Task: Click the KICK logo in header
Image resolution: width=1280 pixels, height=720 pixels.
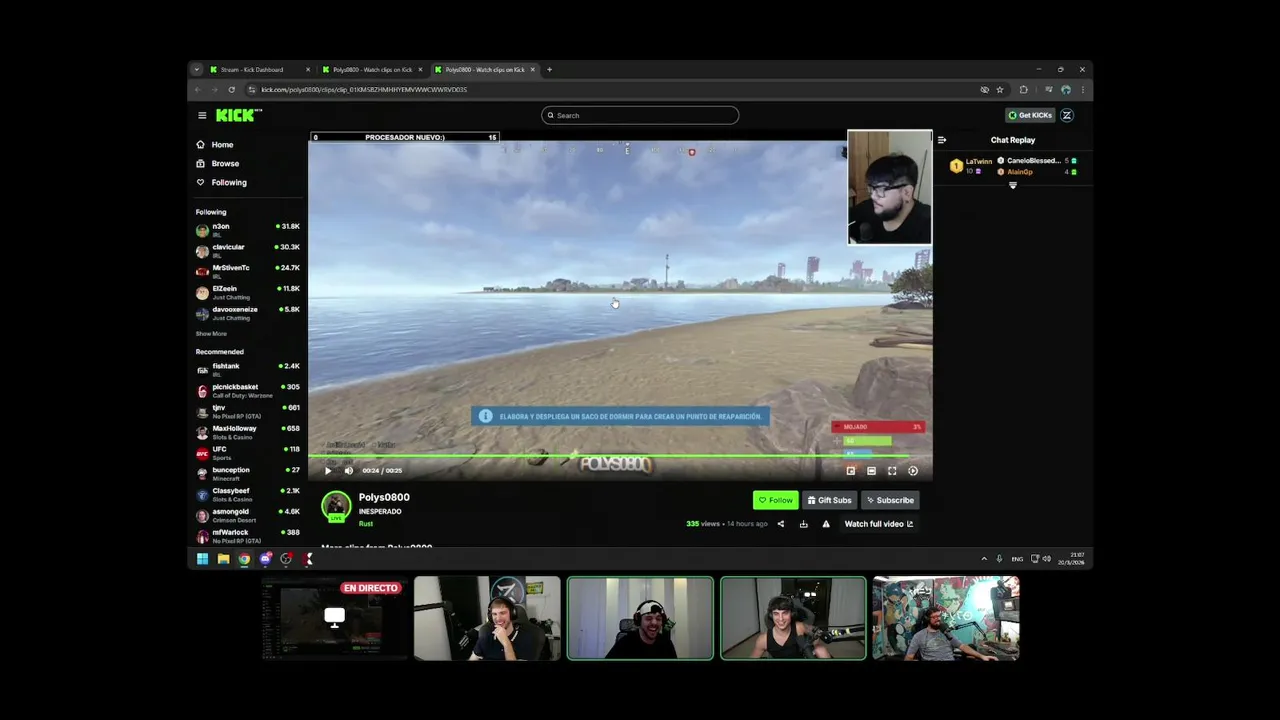Action: pos(238,115)
